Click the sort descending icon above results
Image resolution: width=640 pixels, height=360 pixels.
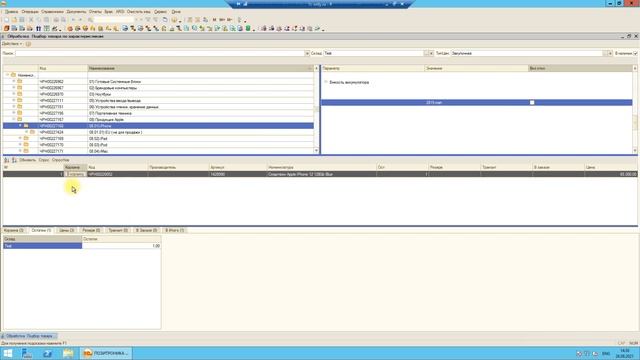(x=14, y=160)
